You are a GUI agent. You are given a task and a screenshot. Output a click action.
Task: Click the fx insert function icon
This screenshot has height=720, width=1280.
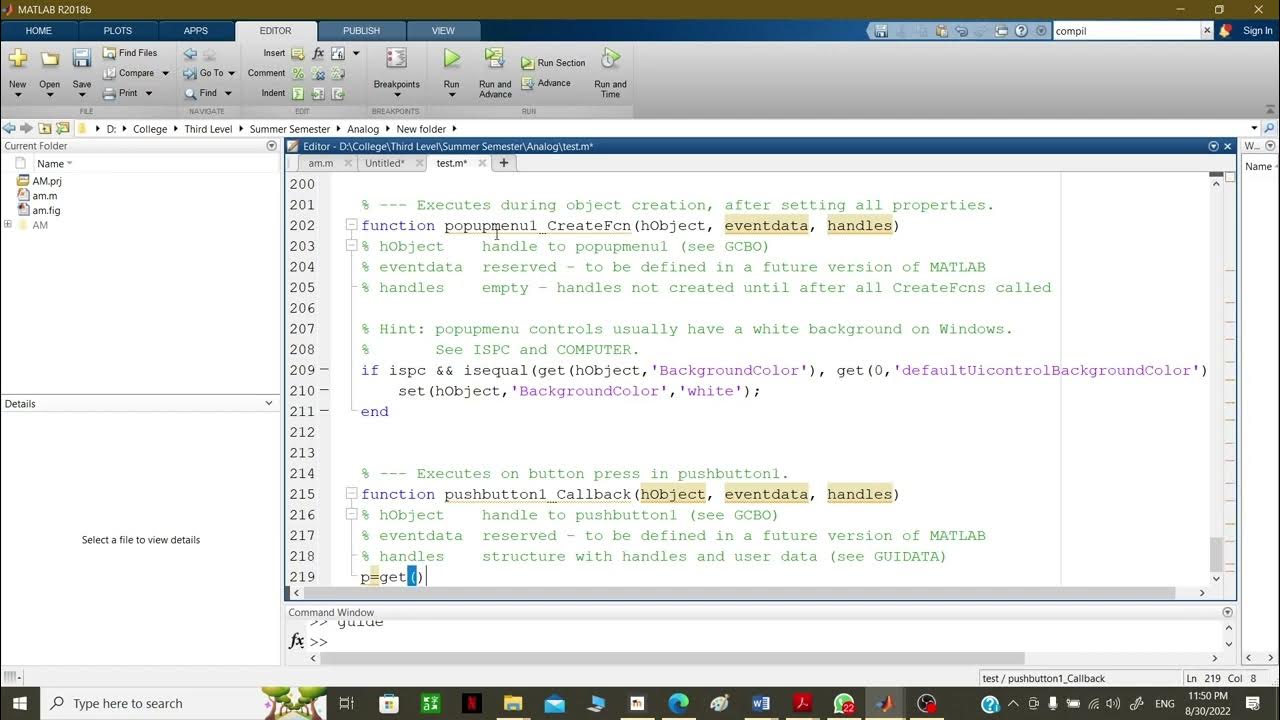[318, 54]
